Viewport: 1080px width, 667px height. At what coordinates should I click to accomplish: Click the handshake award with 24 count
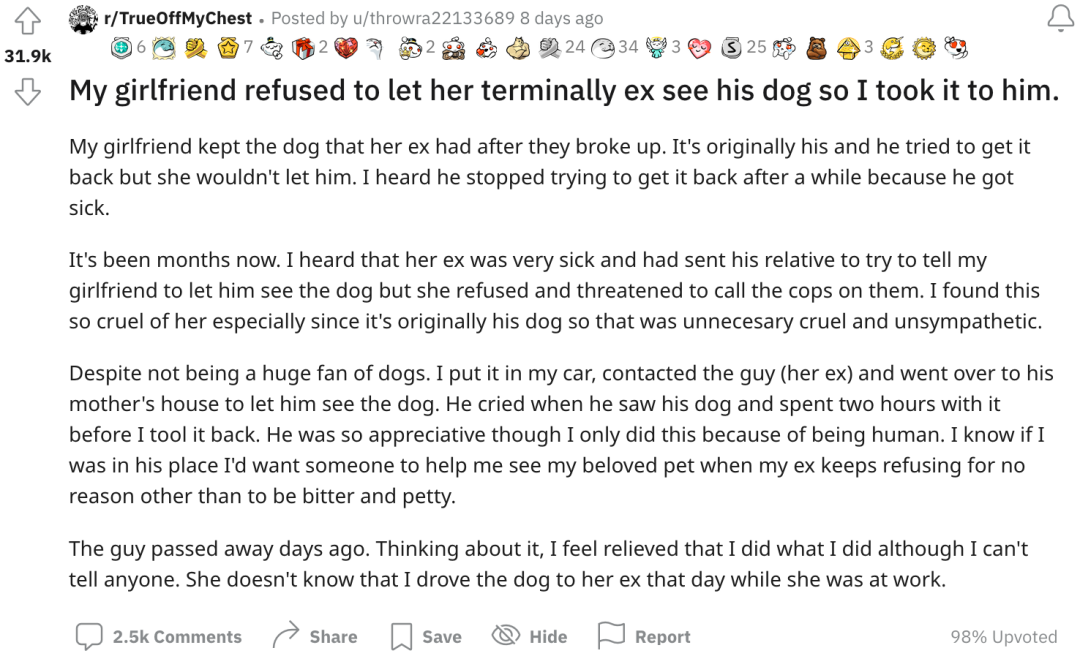click(550, 48)
